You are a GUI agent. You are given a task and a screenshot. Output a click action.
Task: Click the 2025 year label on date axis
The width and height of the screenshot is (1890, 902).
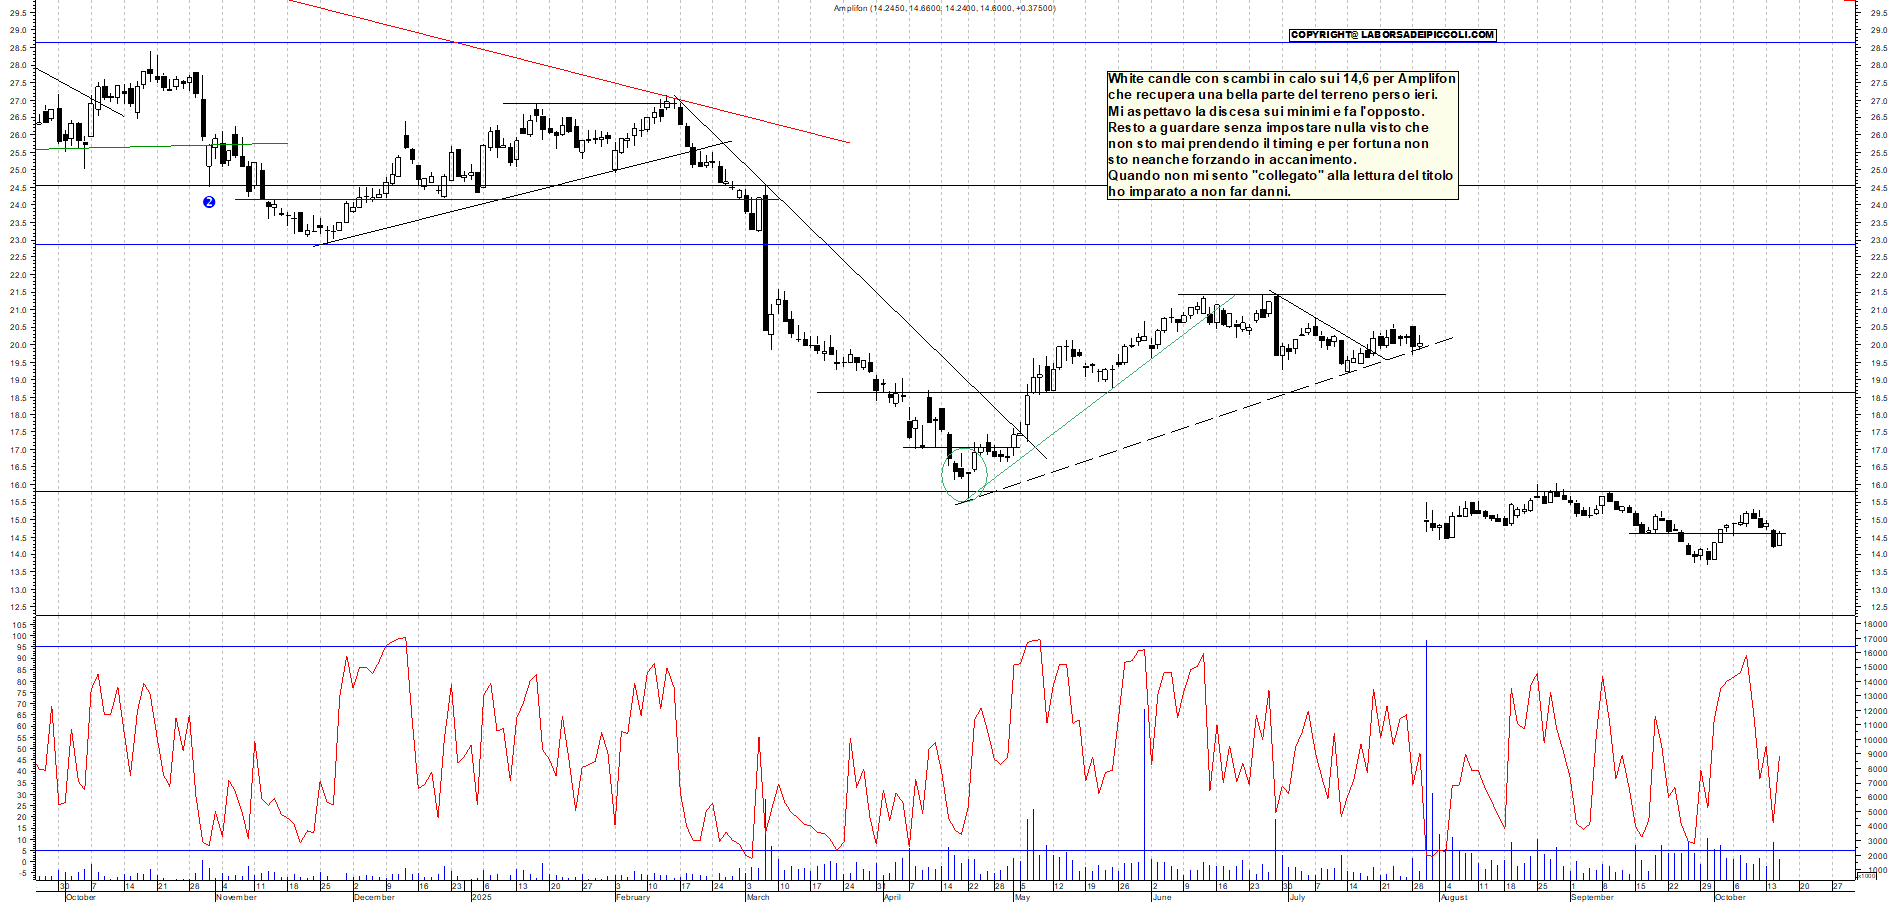pyautogui.click(x=481, y=897)
